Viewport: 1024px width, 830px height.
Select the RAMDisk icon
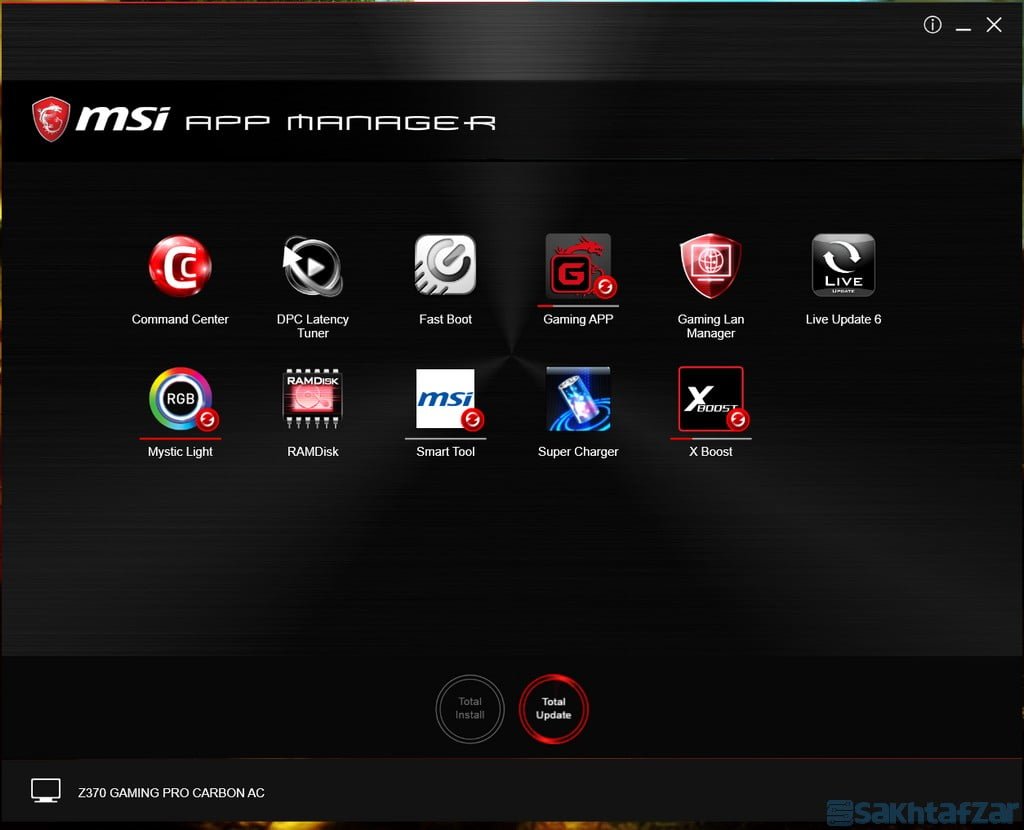coord(312,397)
